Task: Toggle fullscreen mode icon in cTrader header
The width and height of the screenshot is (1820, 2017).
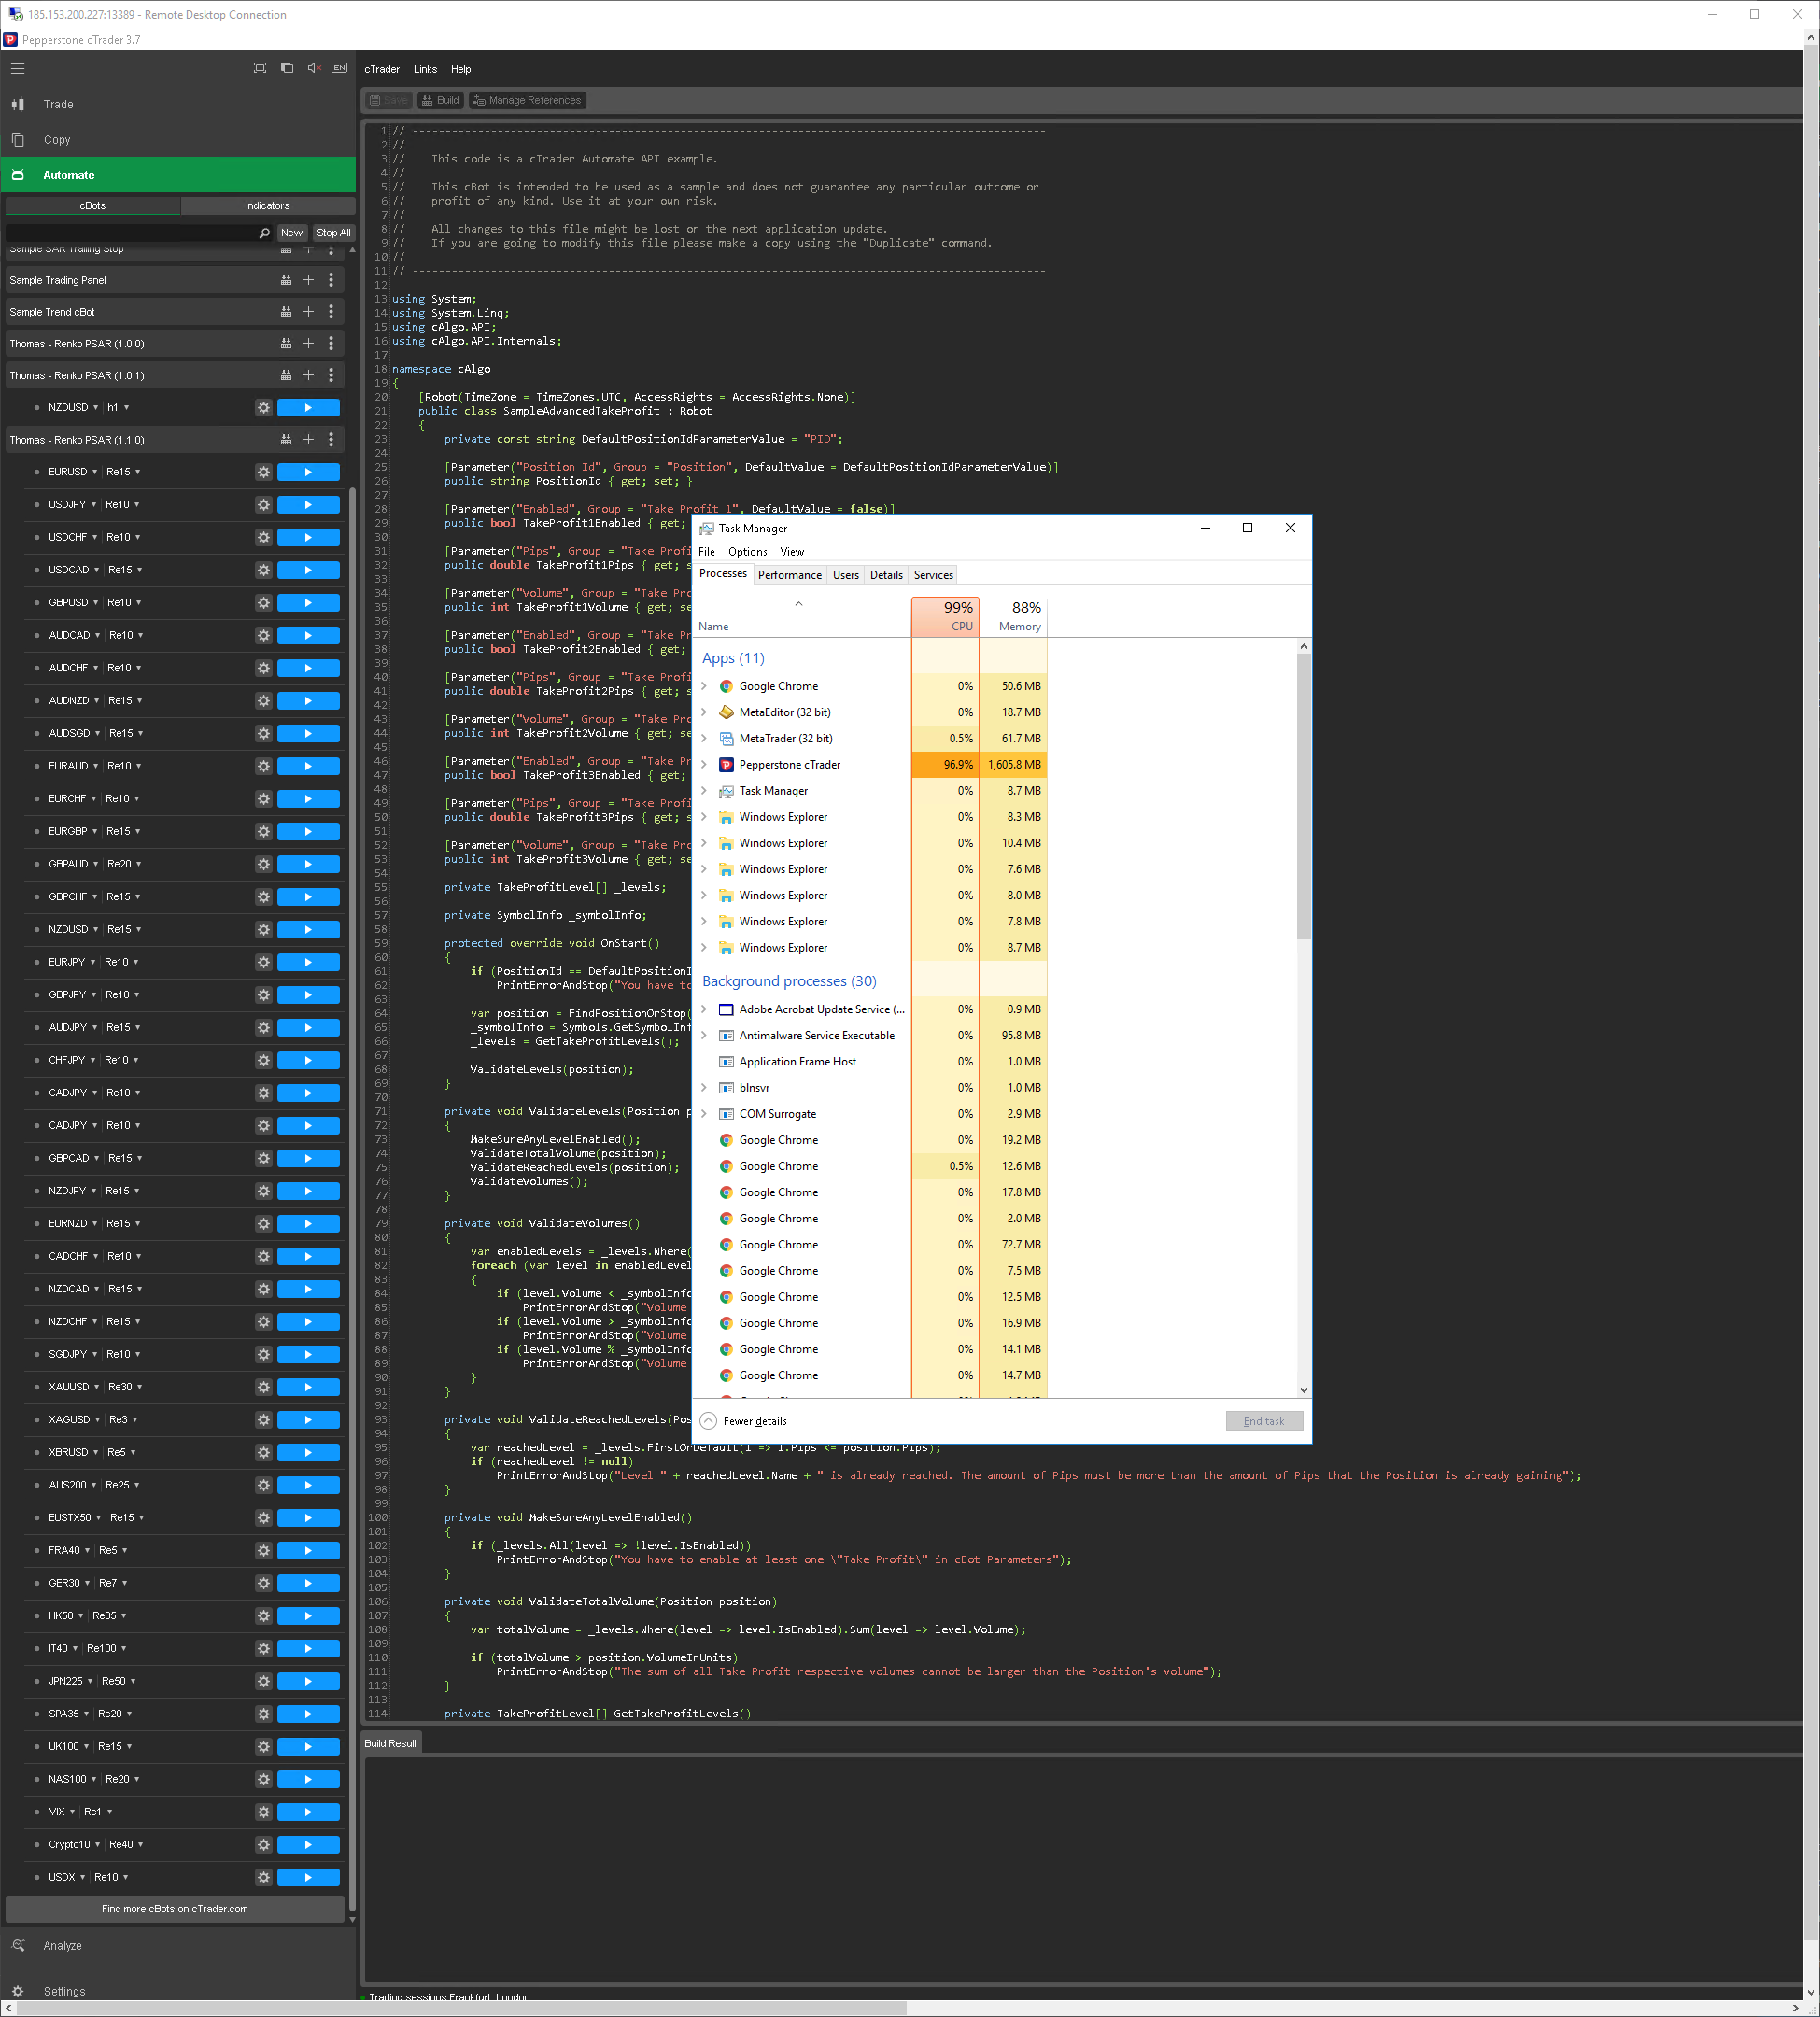Action: click(260, 68)
